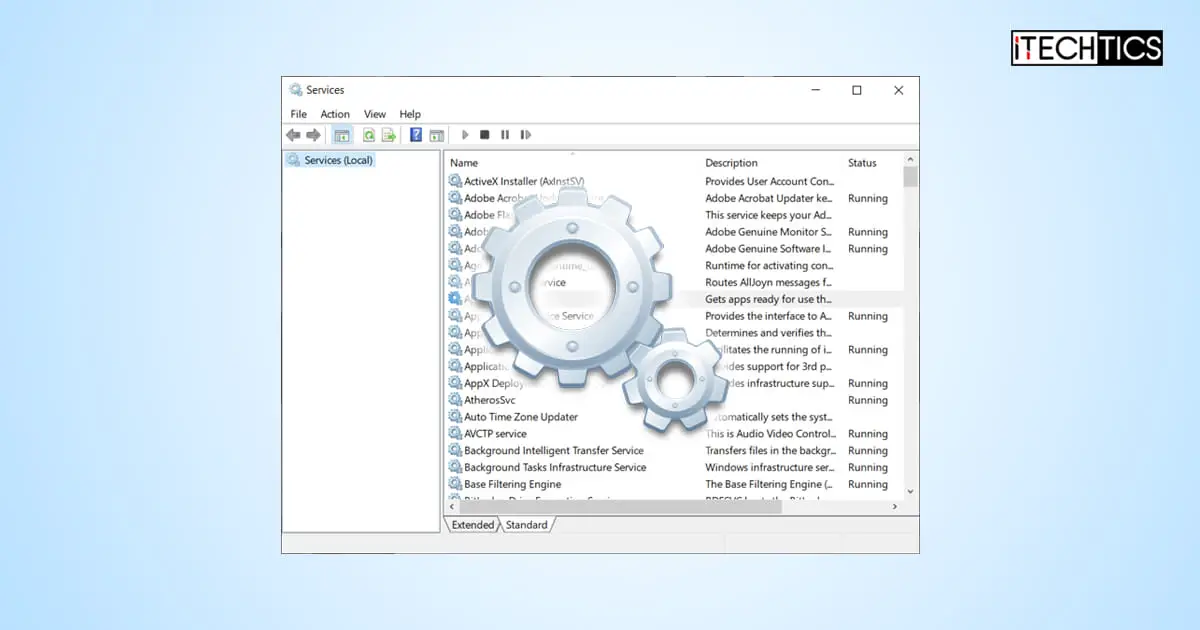This screenshot has width=1200, height=630.
Task: Click the horizontal scrollbar left arrow
Action: coord(453,507)
